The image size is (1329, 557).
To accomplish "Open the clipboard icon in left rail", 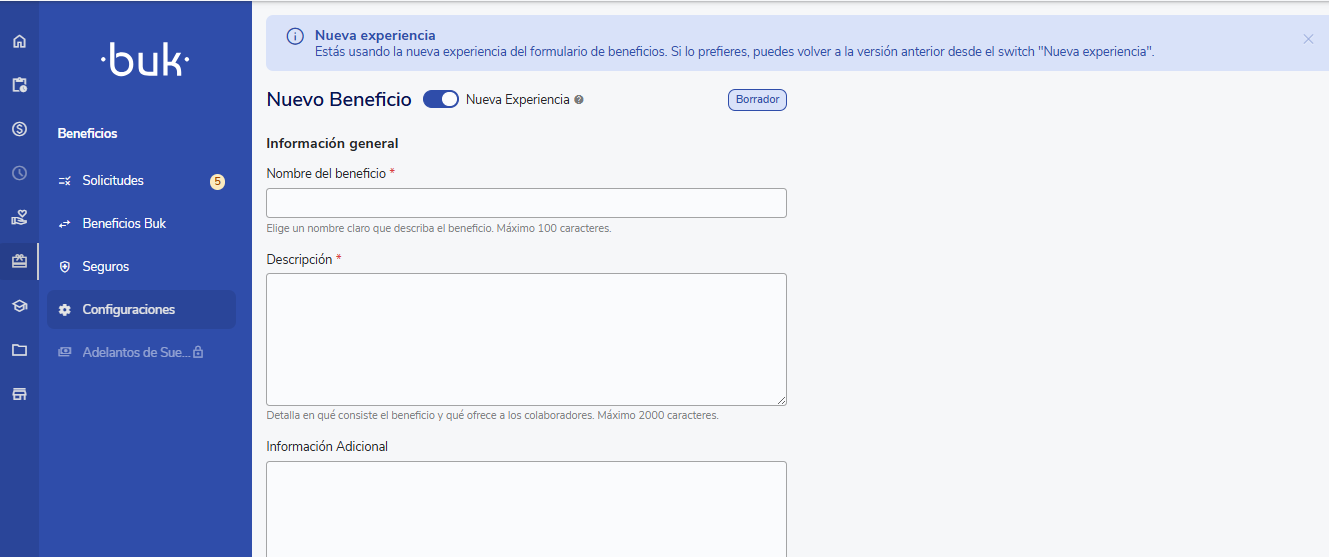I will tap(19, 85).
